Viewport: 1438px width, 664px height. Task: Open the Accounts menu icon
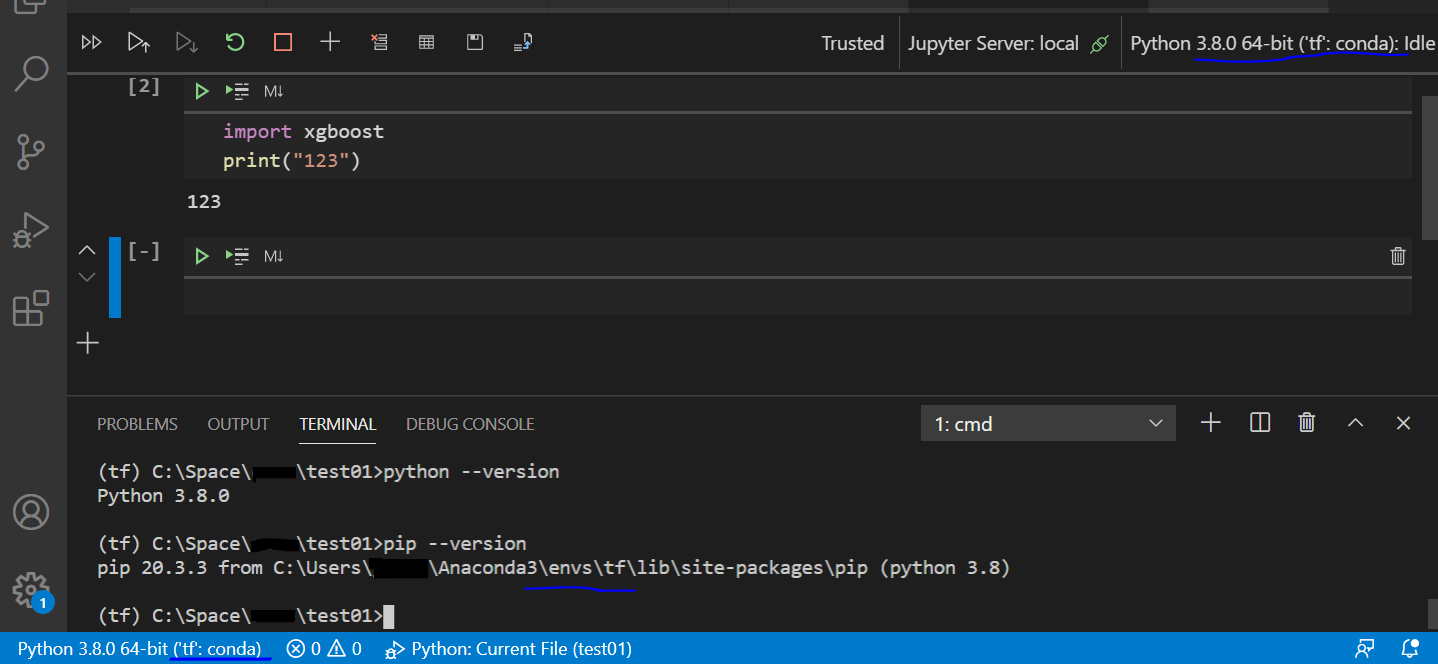31,512
